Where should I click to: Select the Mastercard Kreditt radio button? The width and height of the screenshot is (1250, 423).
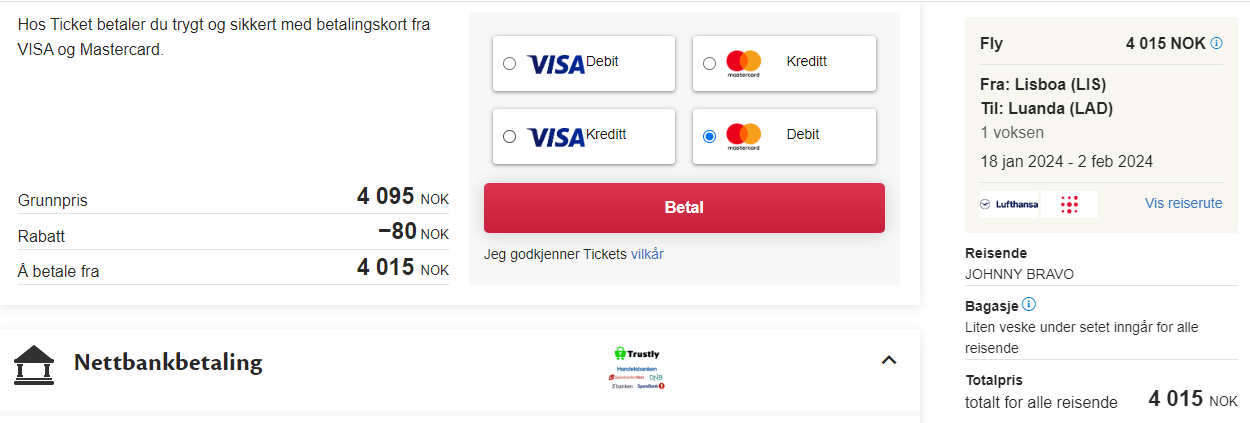tap(710, 64)
